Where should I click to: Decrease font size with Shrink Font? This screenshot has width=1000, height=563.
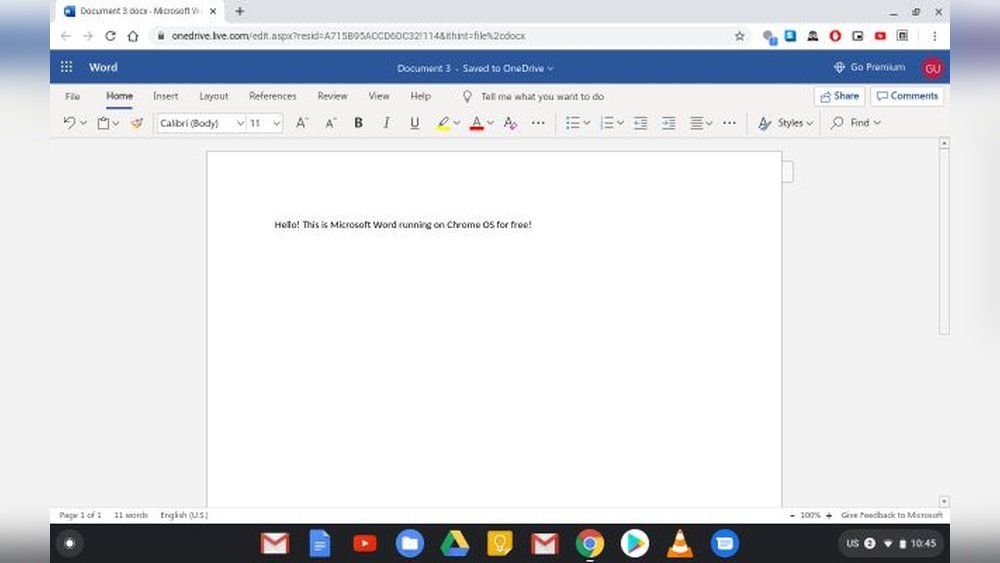[x=330, y=123]
